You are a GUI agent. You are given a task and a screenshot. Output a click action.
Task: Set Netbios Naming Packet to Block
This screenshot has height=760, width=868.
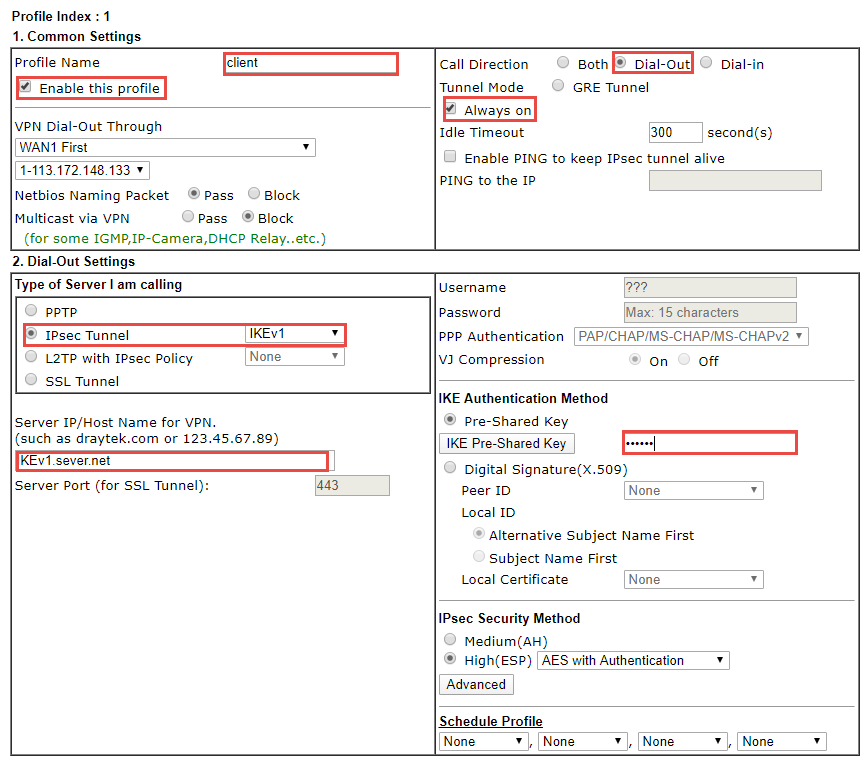tap(254, 194)
